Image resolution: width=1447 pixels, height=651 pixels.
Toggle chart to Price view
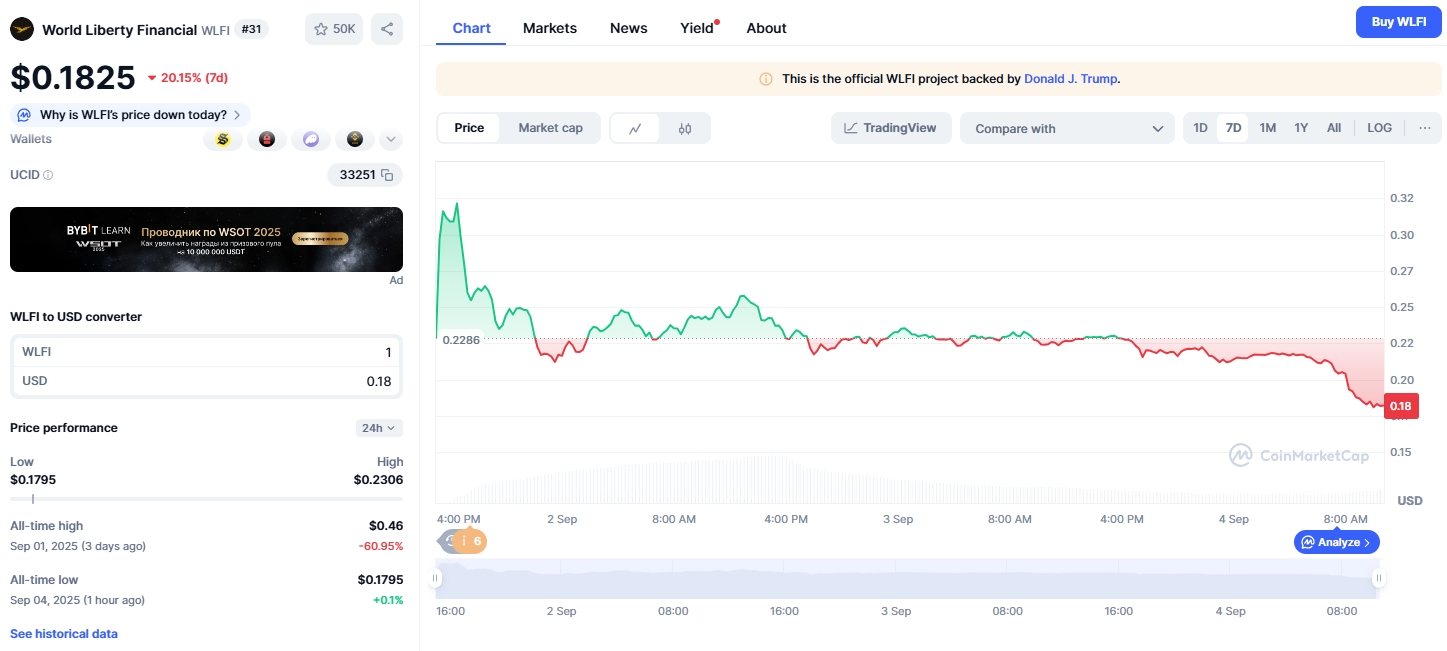tap(469, 128)
